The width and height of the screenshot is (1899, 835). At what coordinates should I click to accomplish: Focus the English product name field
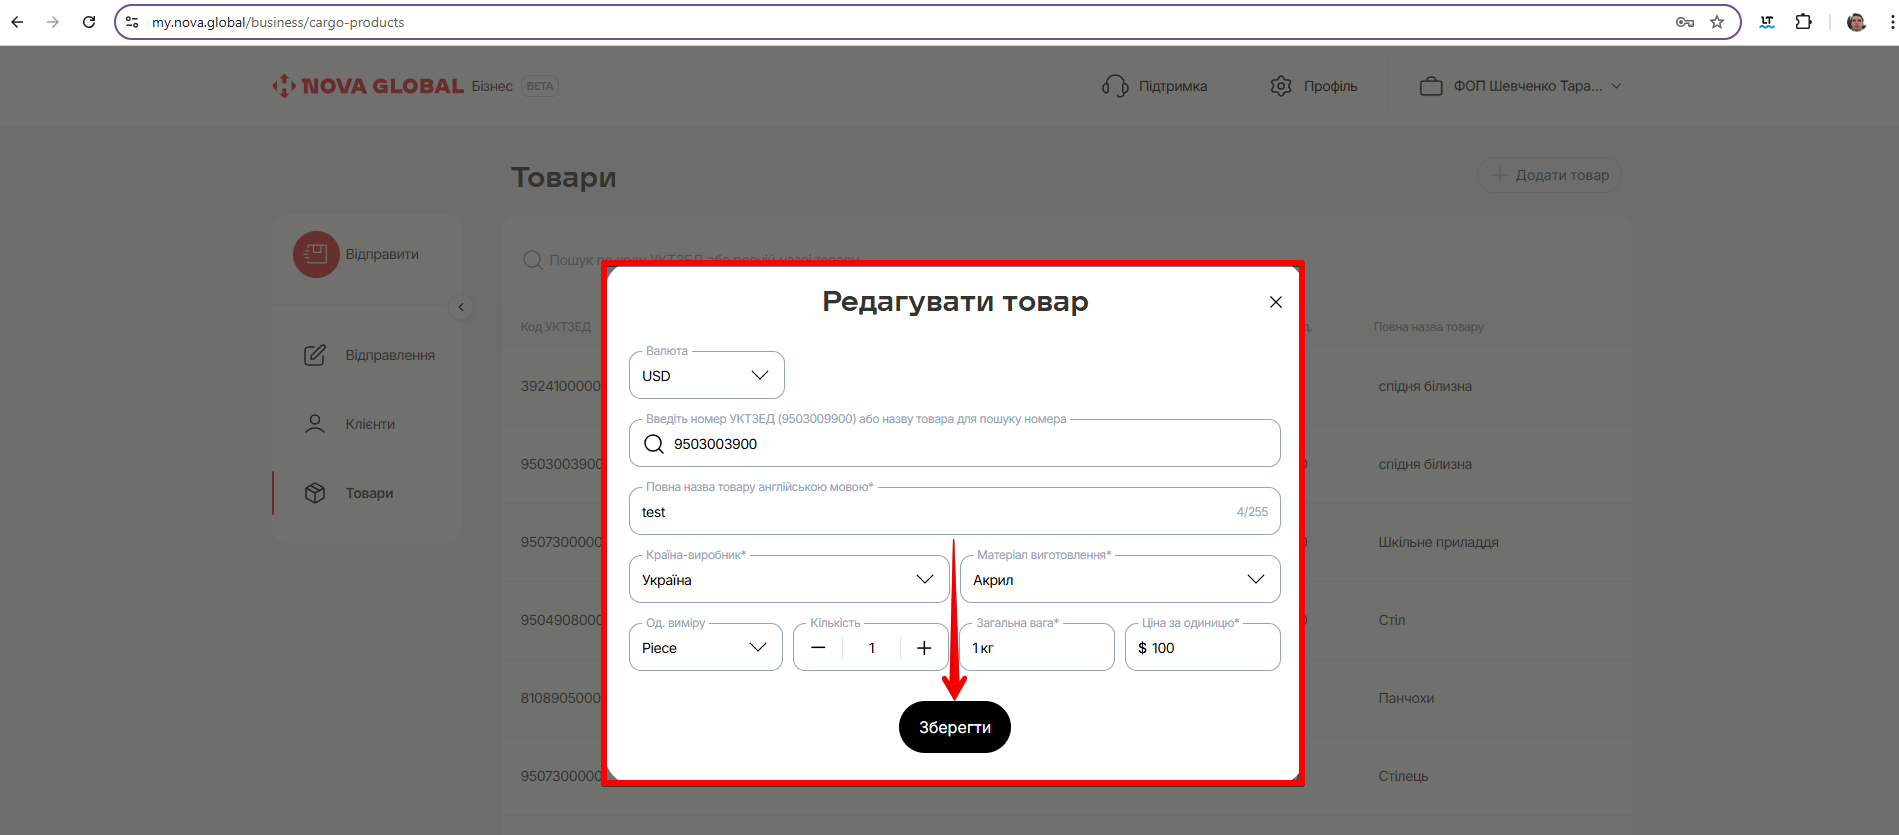930,512
